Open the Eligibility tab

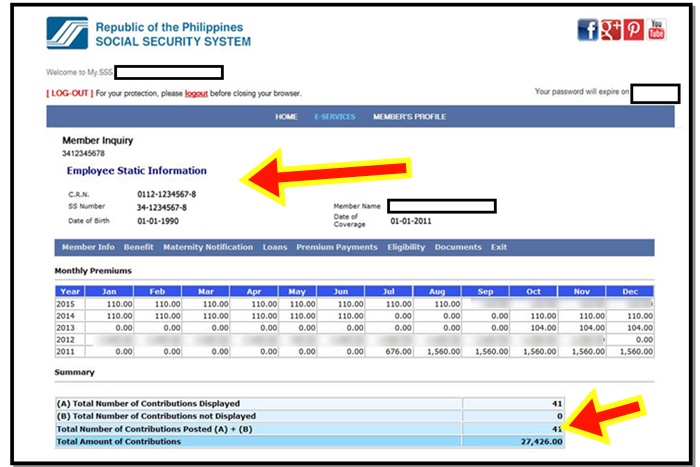tap(406, 247)
